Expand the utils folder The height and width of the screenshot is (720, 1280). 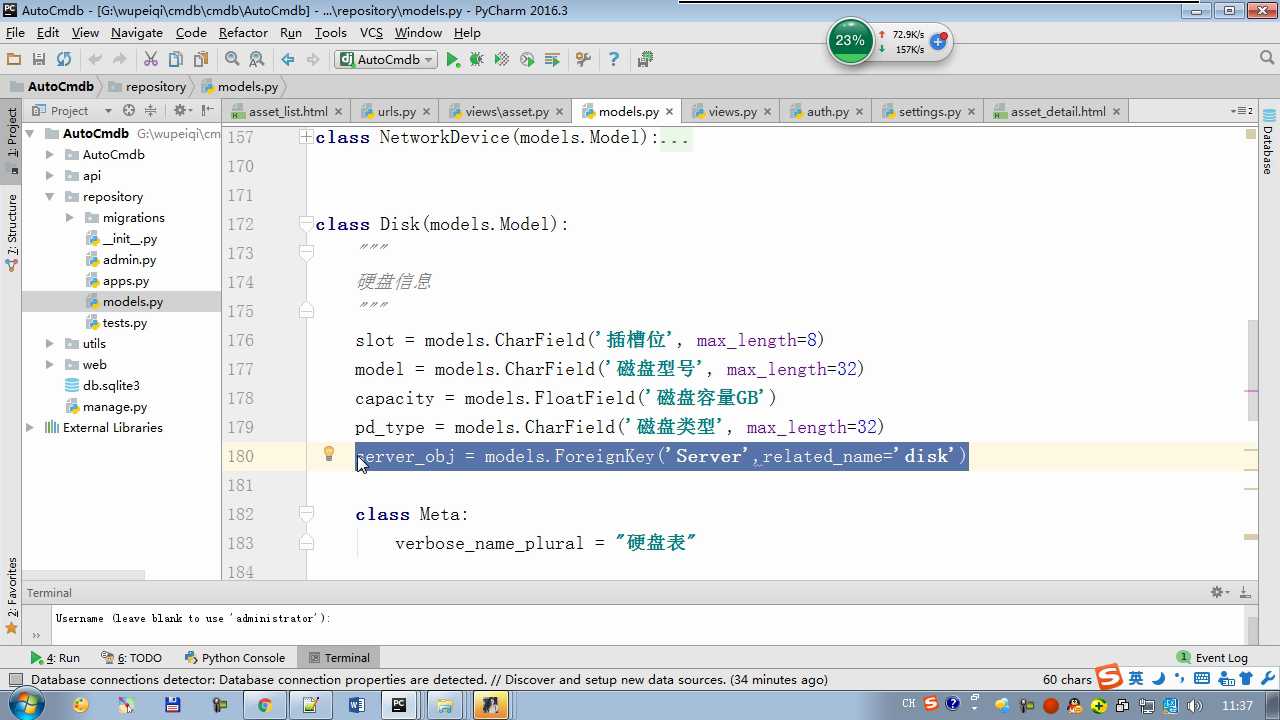pos(50,344)
